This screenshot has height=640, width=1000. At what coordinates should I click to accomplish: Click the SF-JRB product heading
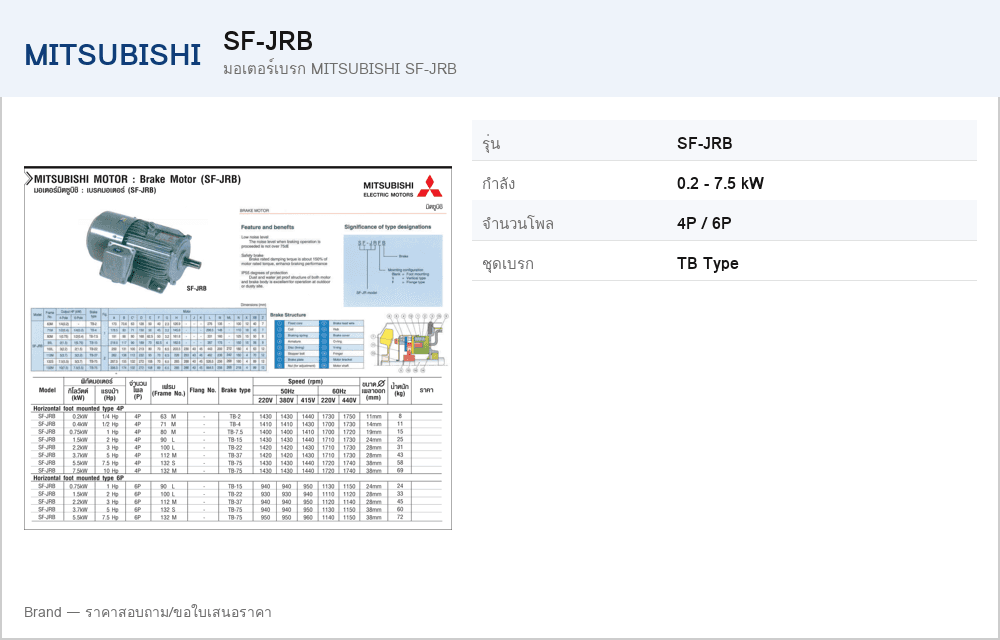268,41
